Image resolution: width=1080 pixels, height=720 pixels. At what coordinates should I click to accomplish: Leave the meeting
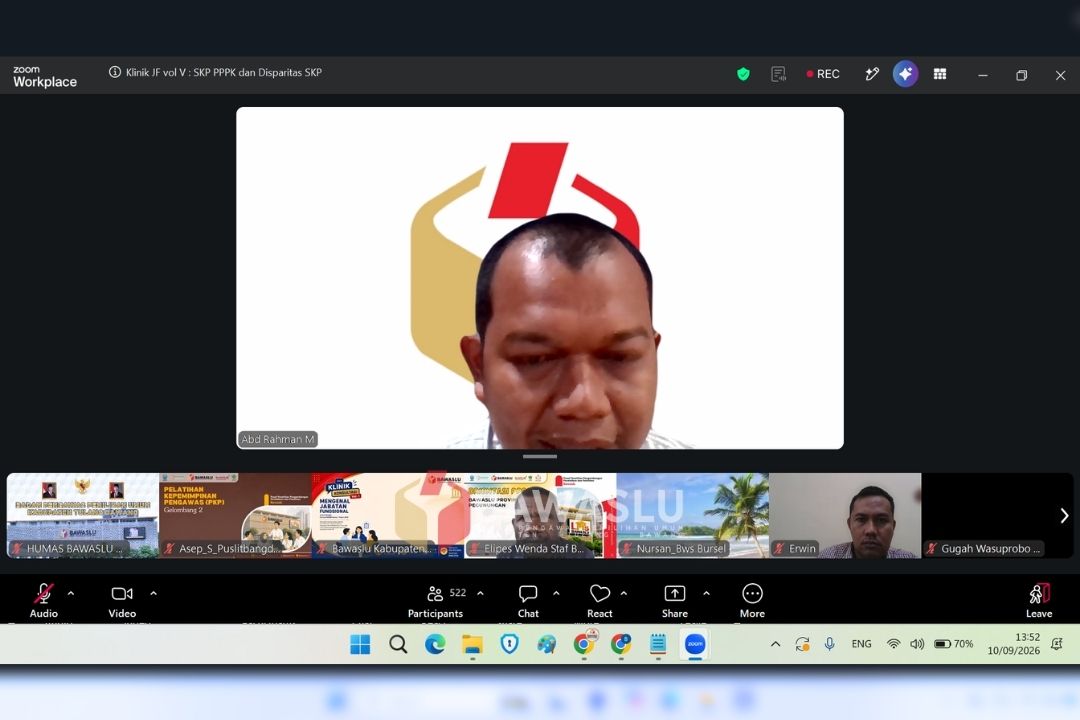click(x=1039, y=600)
